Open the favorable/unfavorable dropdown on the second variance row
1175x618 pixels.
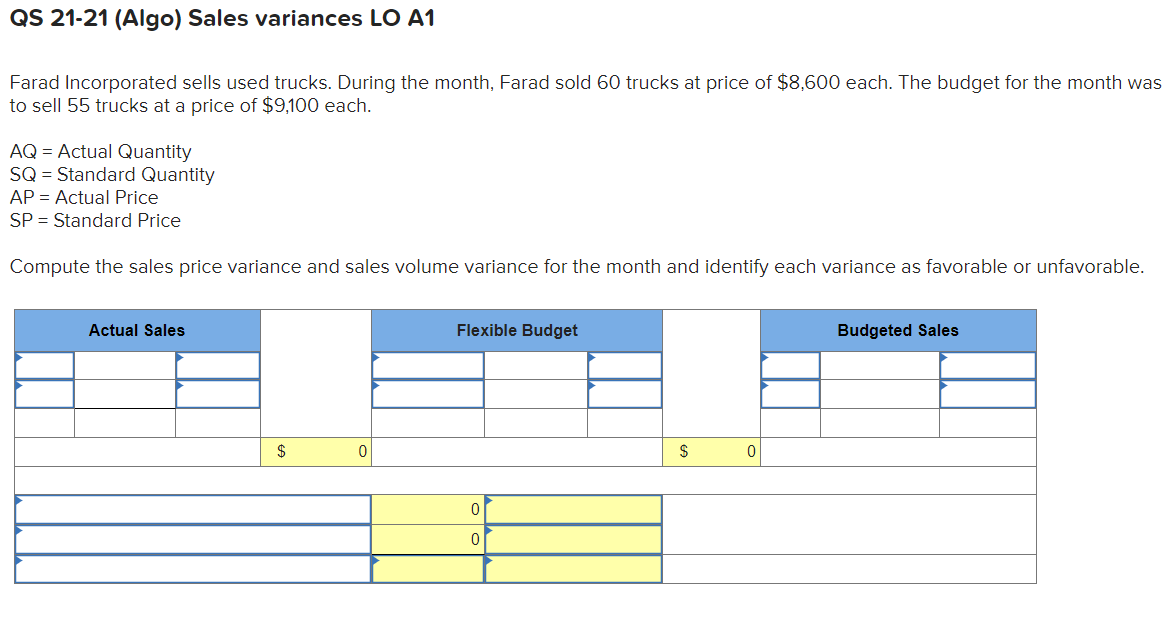click(572, 538)
